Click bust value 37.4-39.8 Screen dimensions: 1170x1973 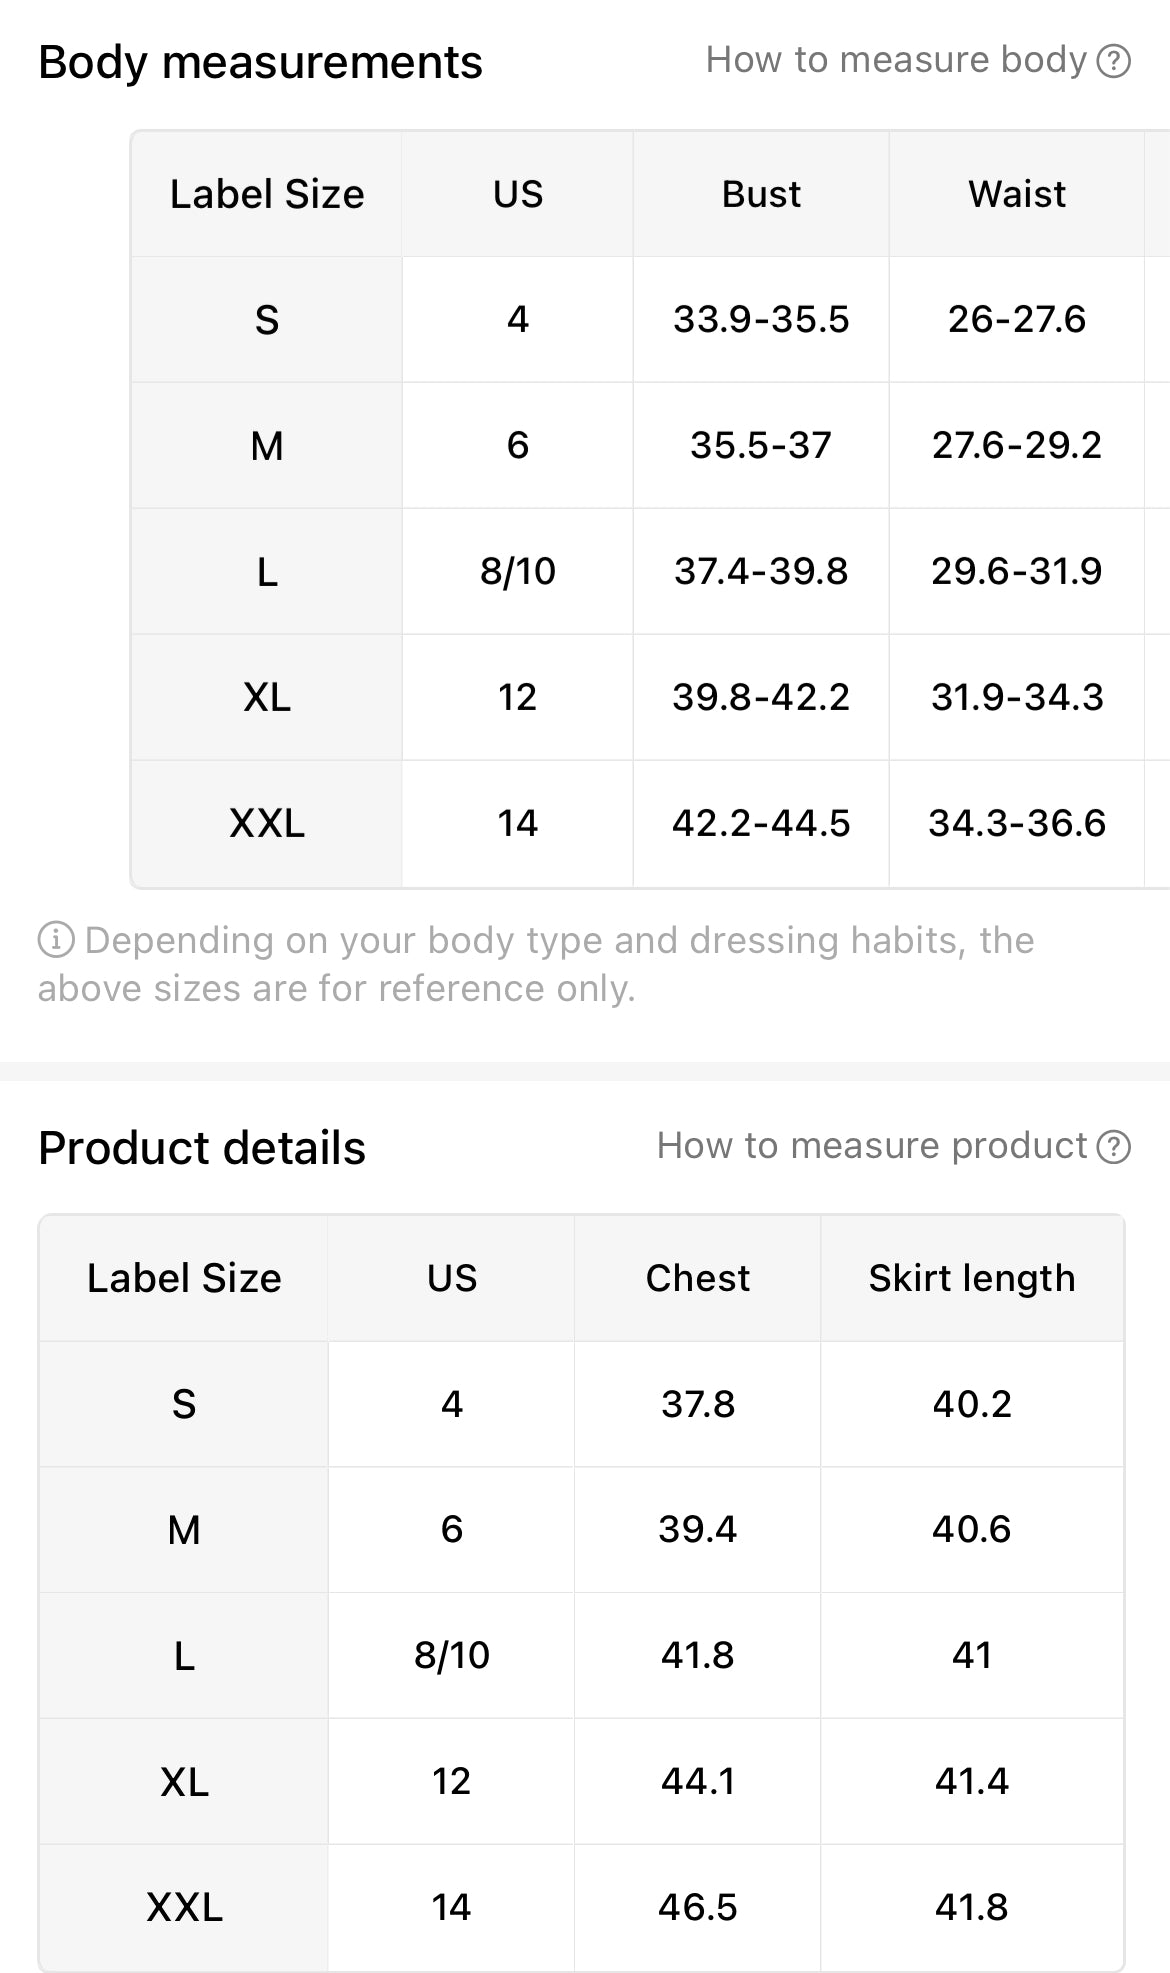tap(761, 571)
